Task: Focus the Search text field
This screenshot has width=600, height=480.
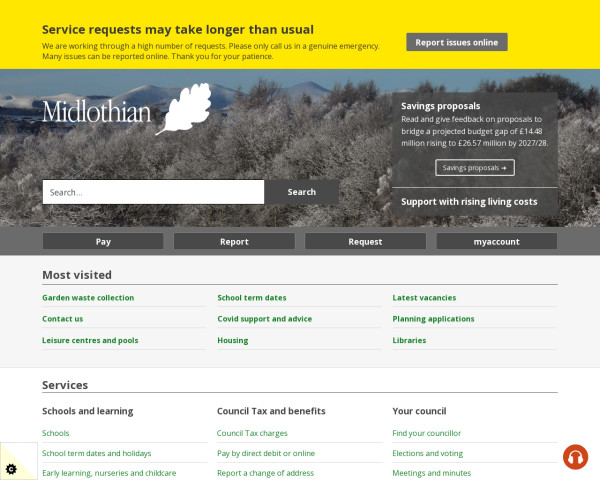Action: click(153, 192)
